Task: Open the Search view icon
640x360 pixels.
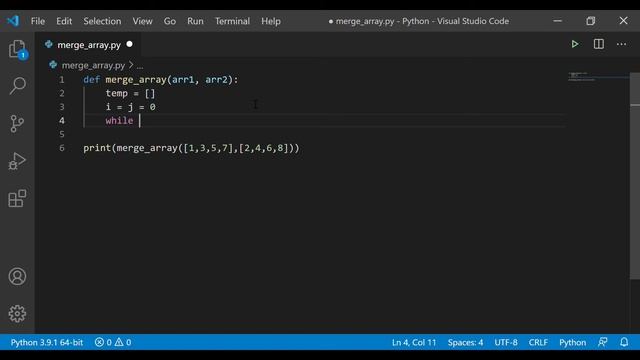Action: [18, 86]
